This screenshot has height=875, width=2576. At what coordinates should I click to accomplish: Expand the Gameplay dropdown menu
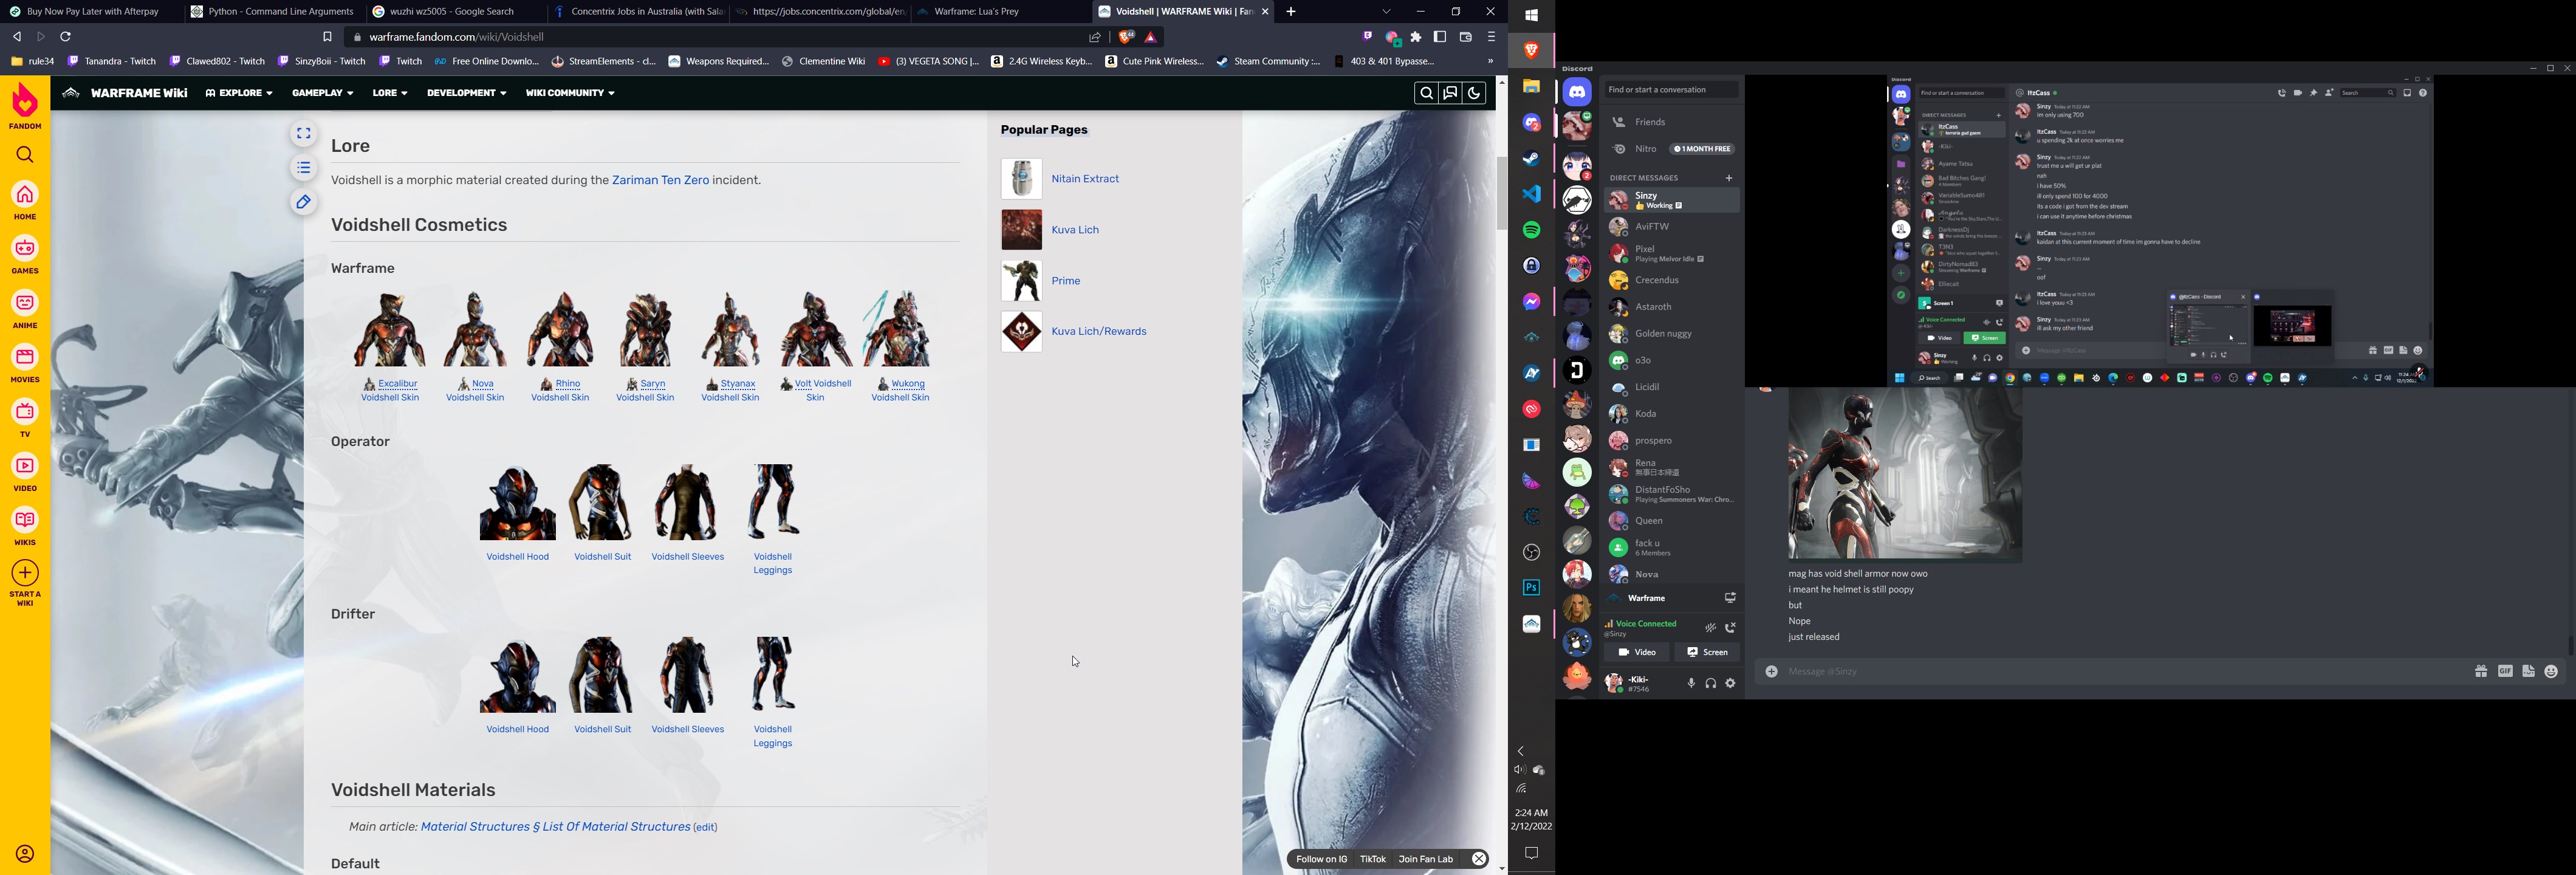tap(323, 94)
